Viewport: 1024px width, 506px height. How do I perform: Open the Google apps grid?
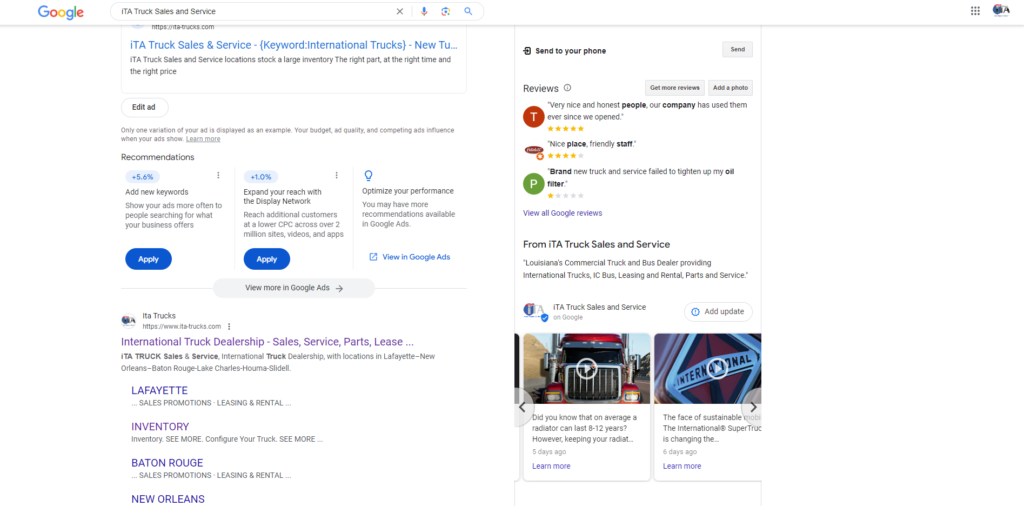tap(975, 10)
